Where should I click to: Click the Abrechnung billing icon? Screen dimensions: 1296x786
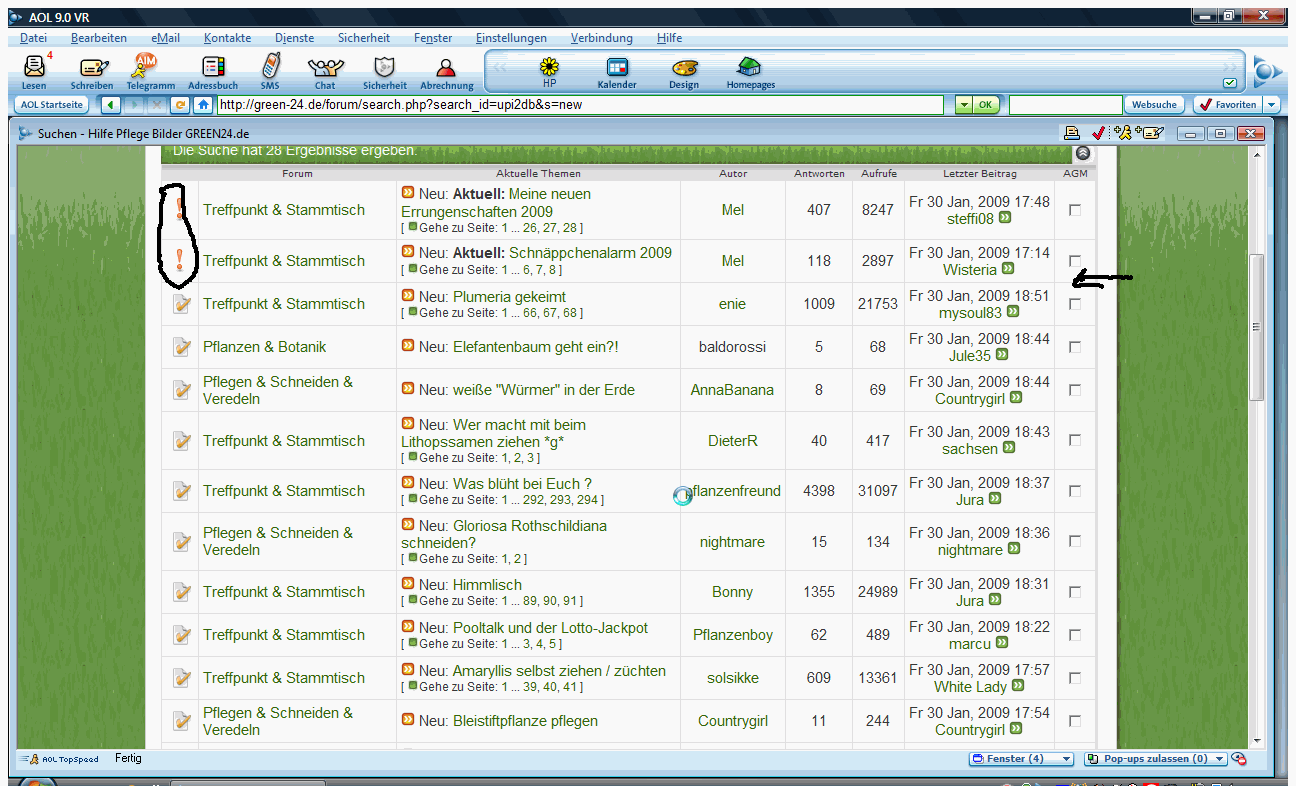pos(446,68)
